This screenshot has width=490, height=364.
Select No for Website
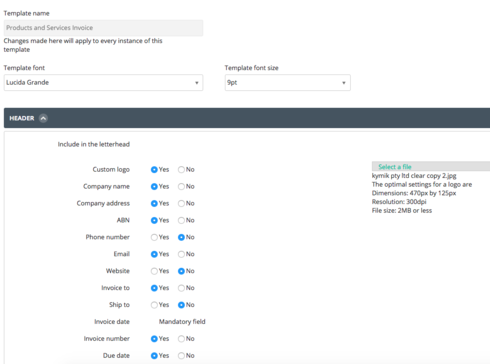tap(181, 271)
